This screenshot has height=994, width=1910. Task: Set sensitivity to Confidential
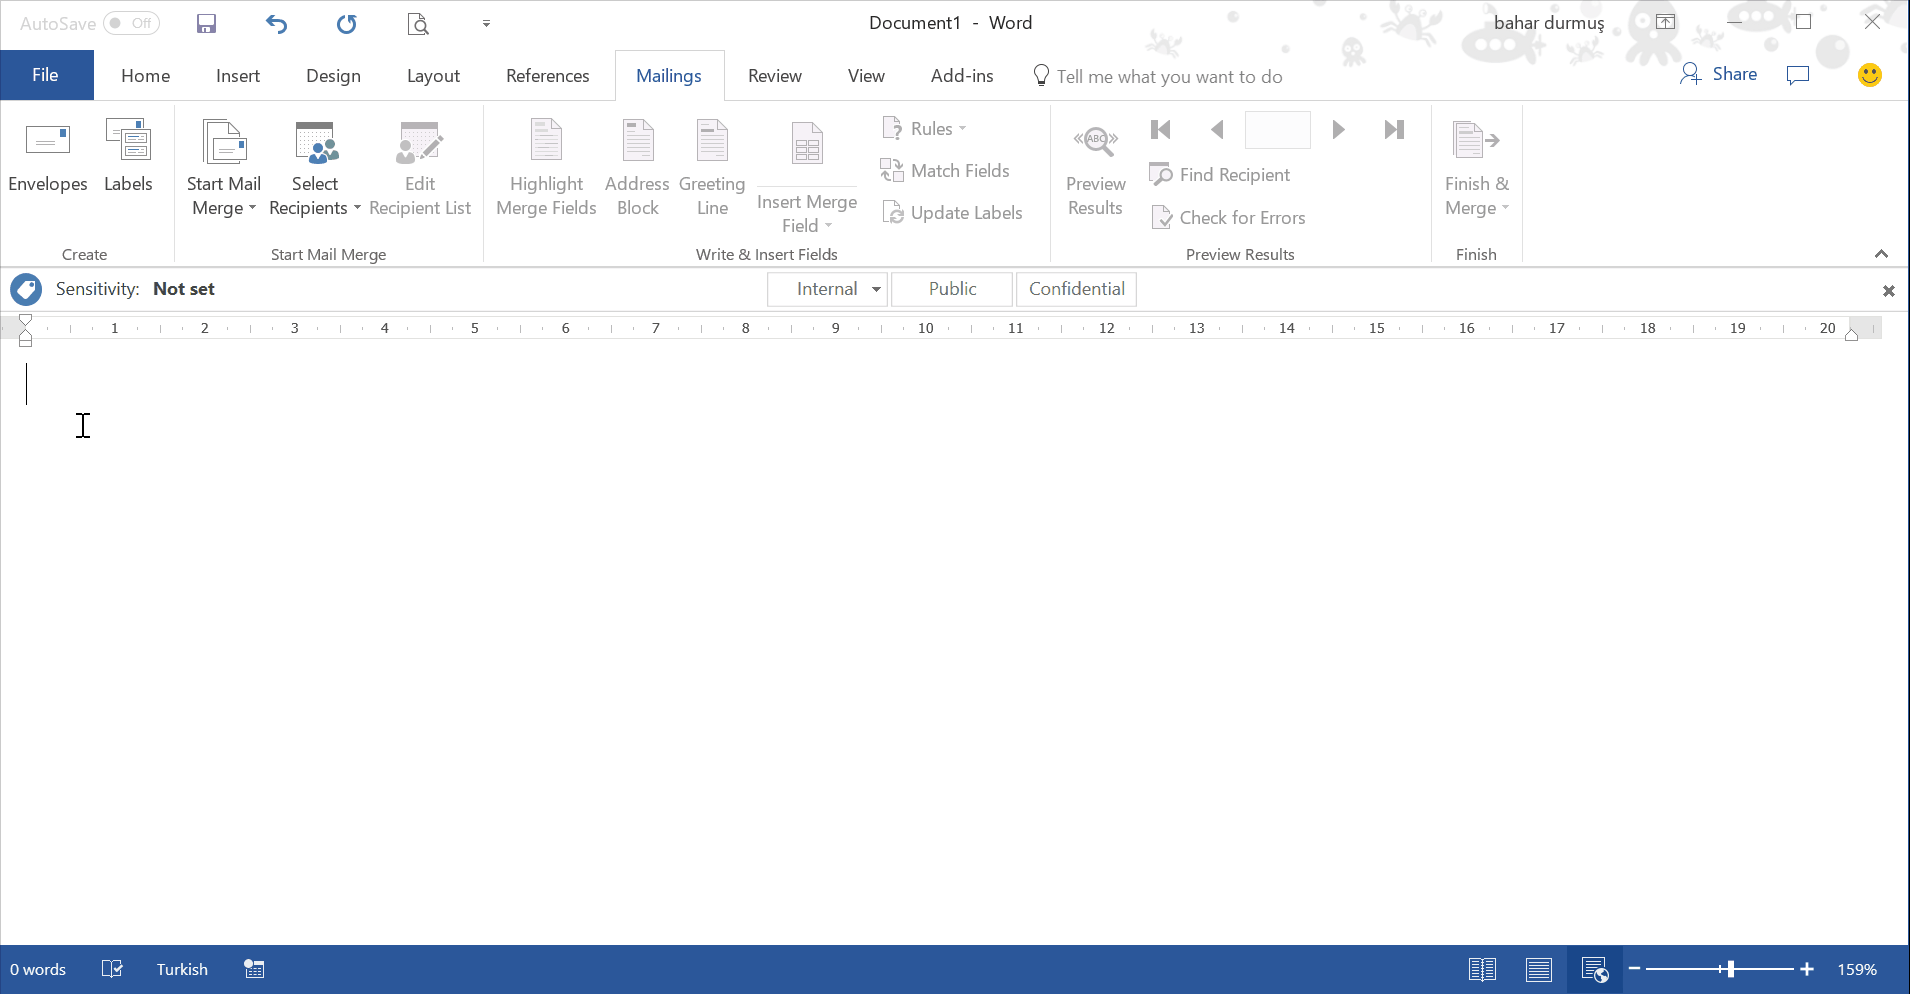[x=1077, y=289]
